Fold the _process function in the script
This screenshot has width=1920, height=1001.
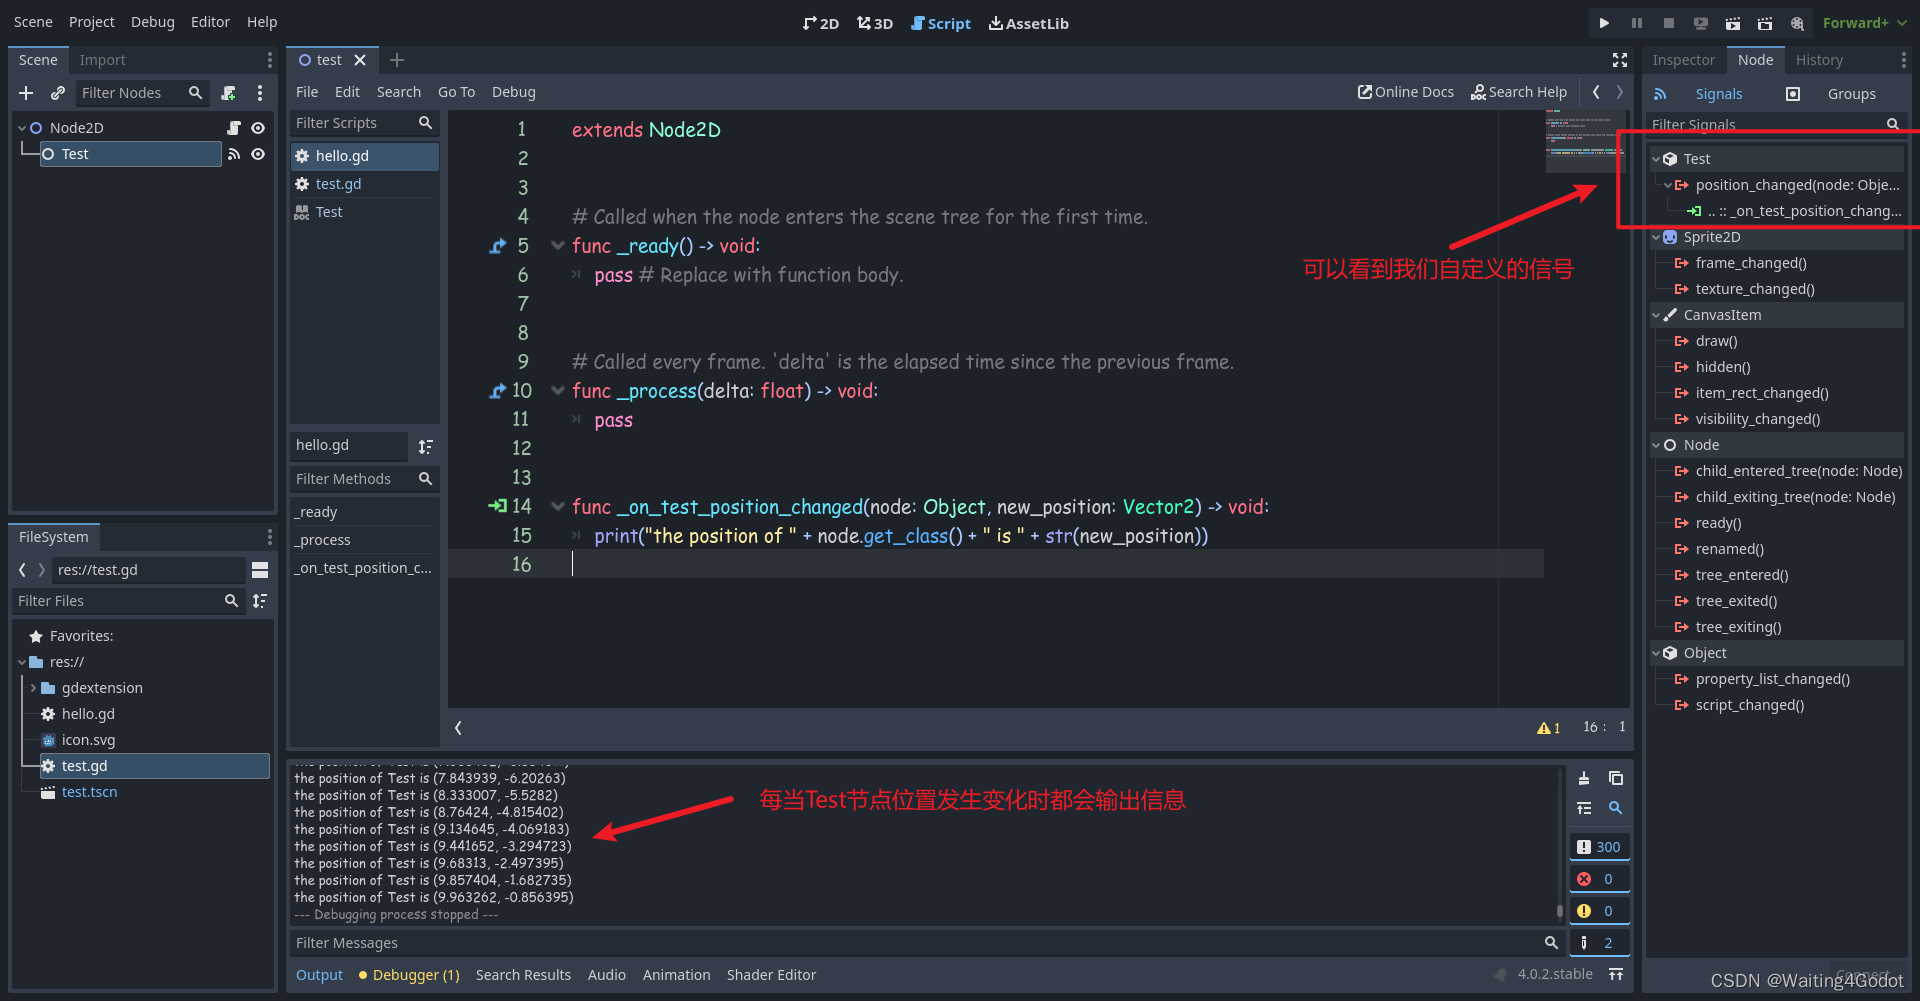coord(557,391)
